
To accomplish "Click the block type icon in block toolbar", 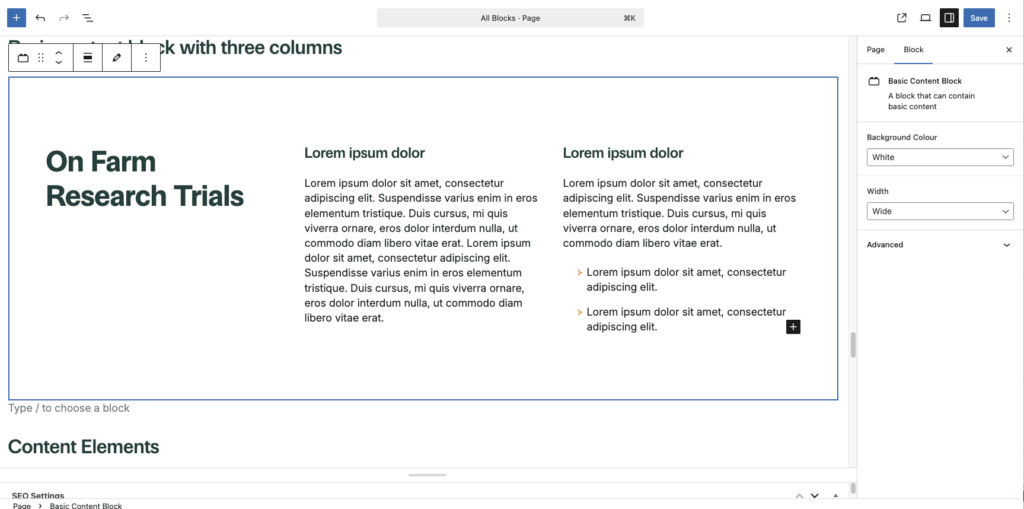I will pyautogui.click(x=23, y=58).
